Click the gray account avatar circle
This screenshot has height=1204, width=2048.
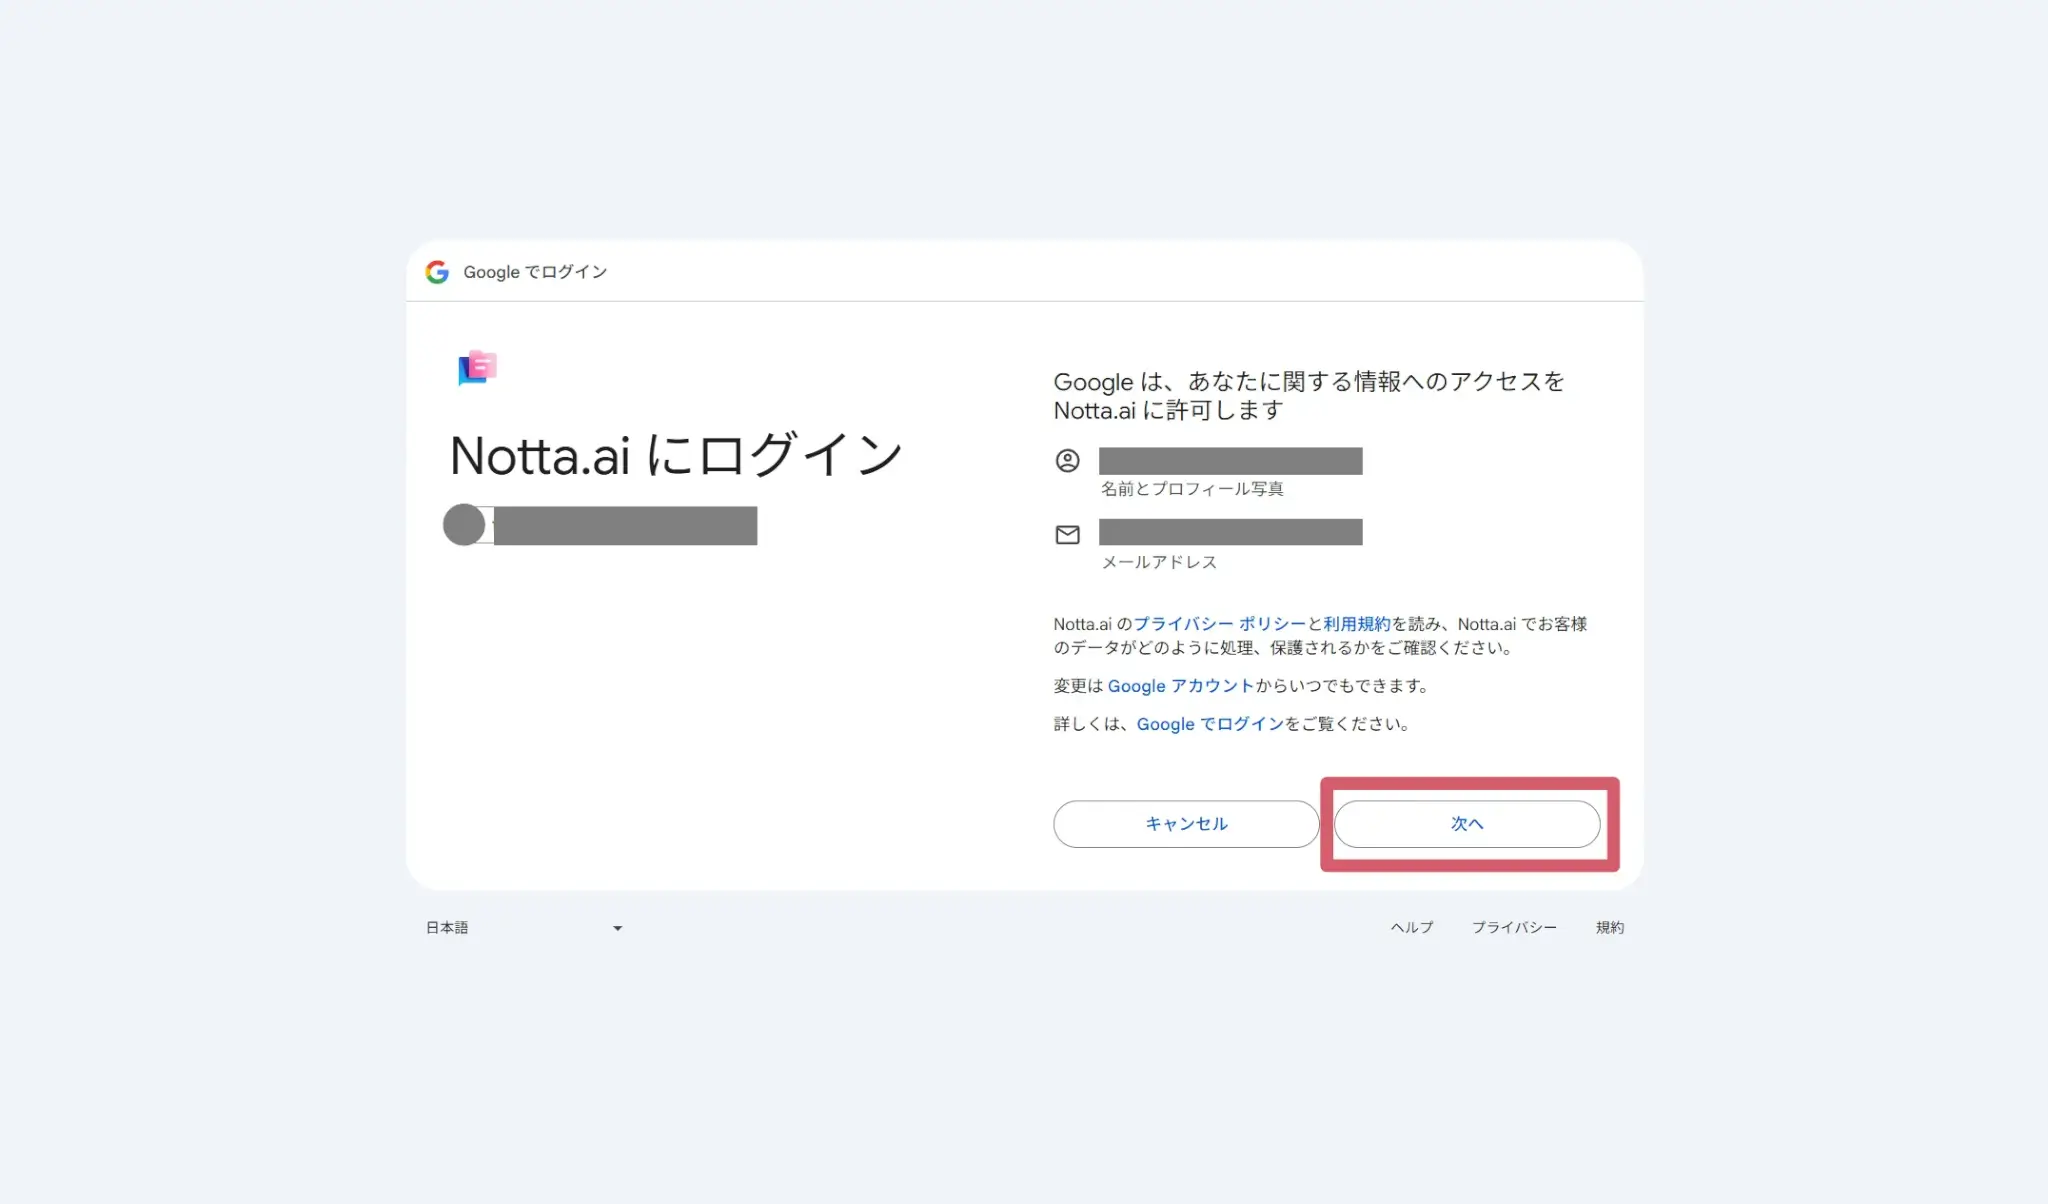pyautogui.click(x=464, y=525)
